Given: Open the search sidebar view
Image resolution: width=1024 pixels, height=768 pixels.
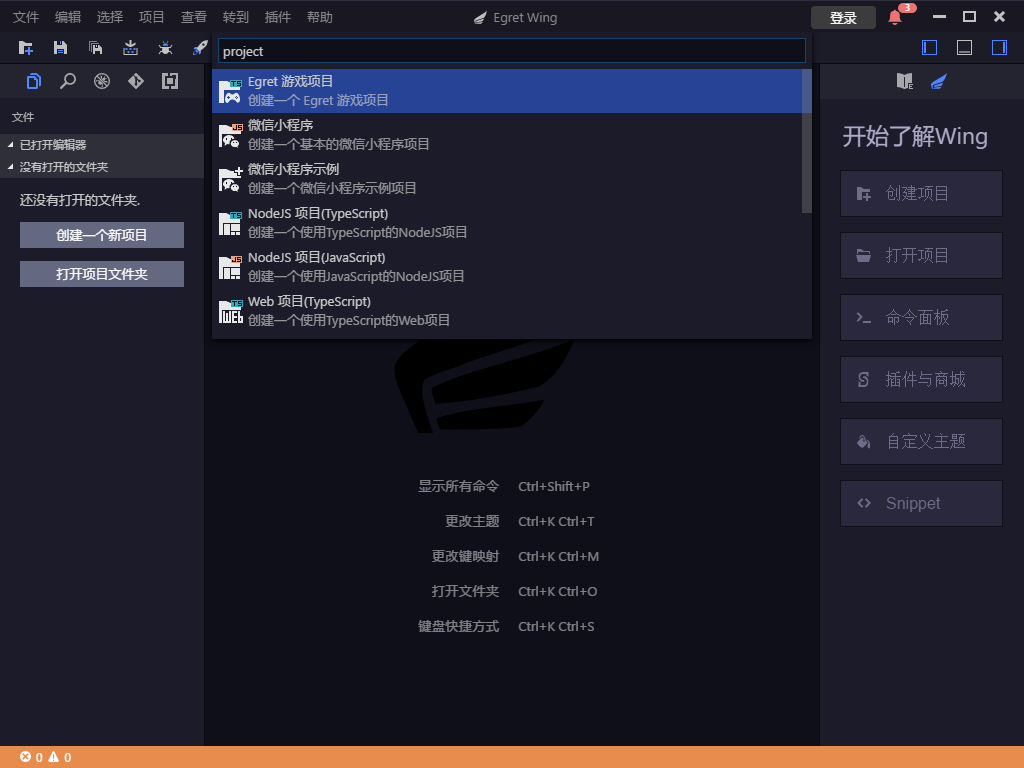Looking at the screenshot, I should click(68, 81).
